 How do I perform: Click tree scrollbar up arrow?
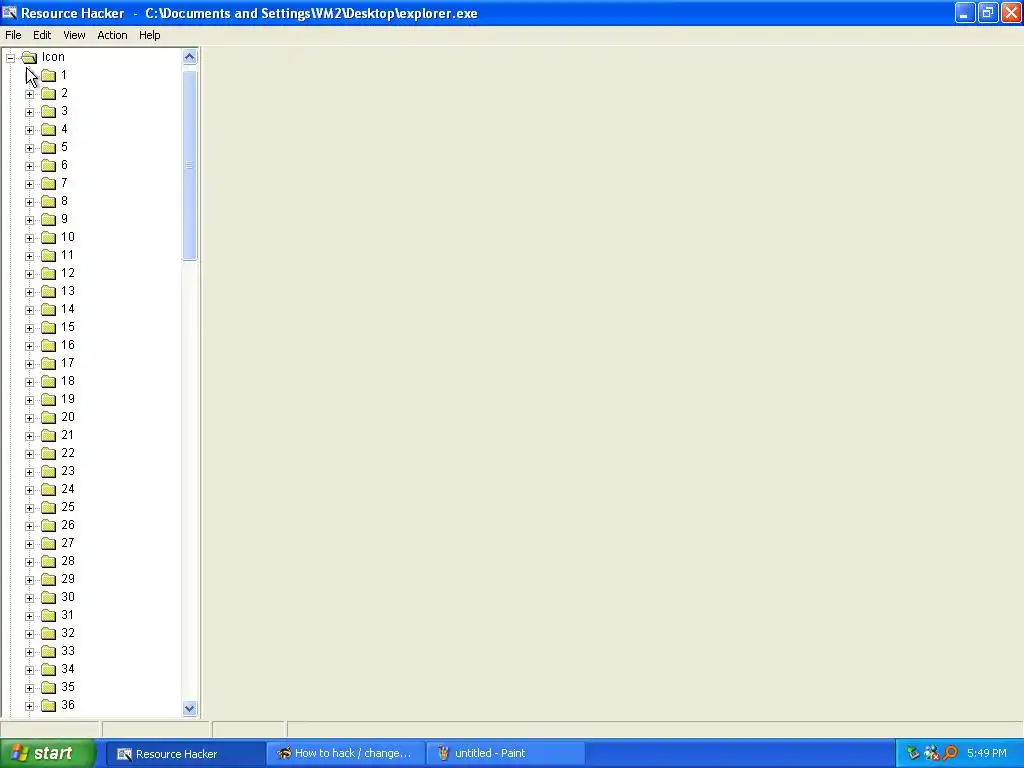click(189, 57)
